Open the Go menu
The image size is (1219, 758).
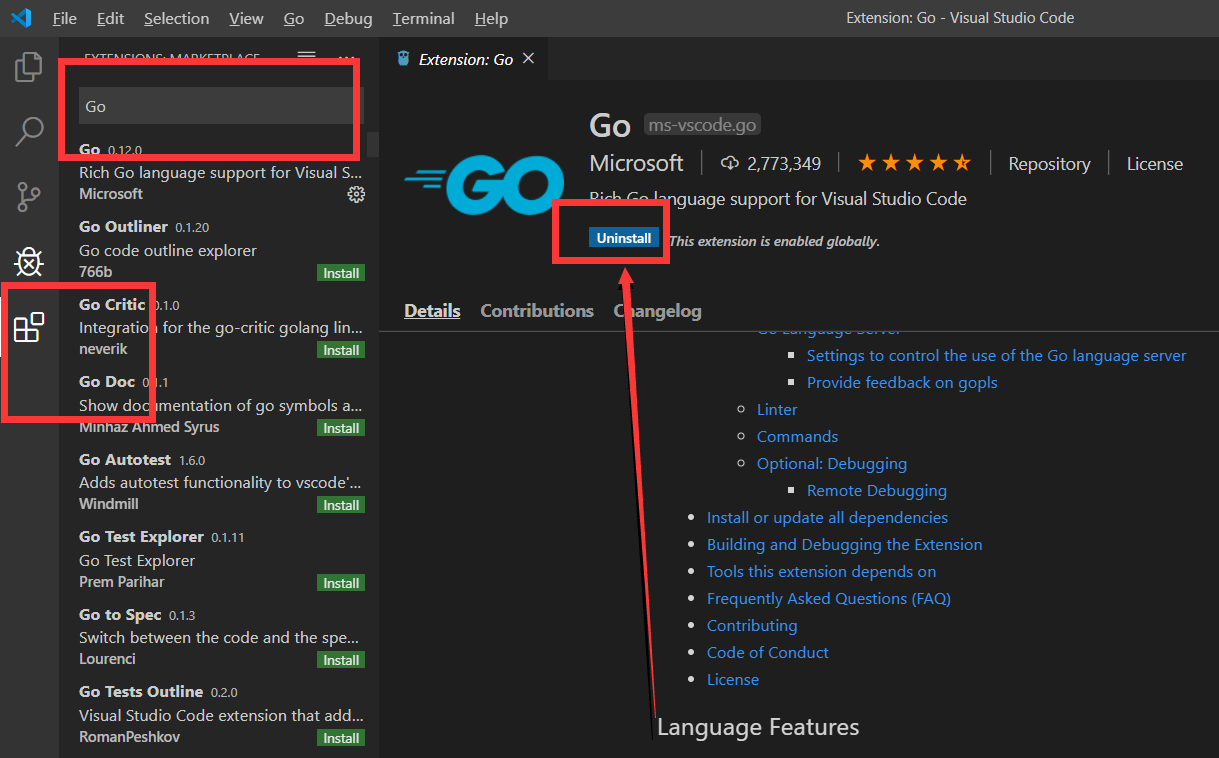[294, 18]
